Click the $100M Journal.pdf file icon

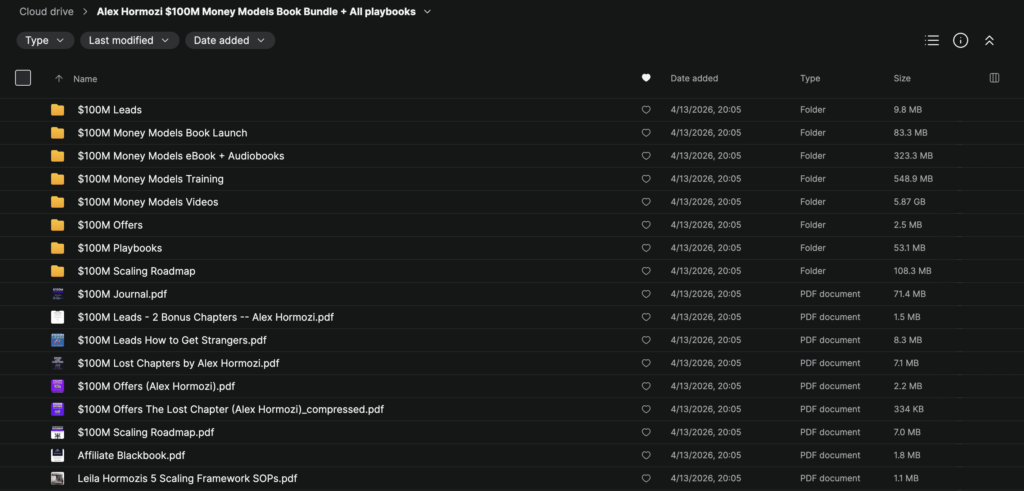58,294
